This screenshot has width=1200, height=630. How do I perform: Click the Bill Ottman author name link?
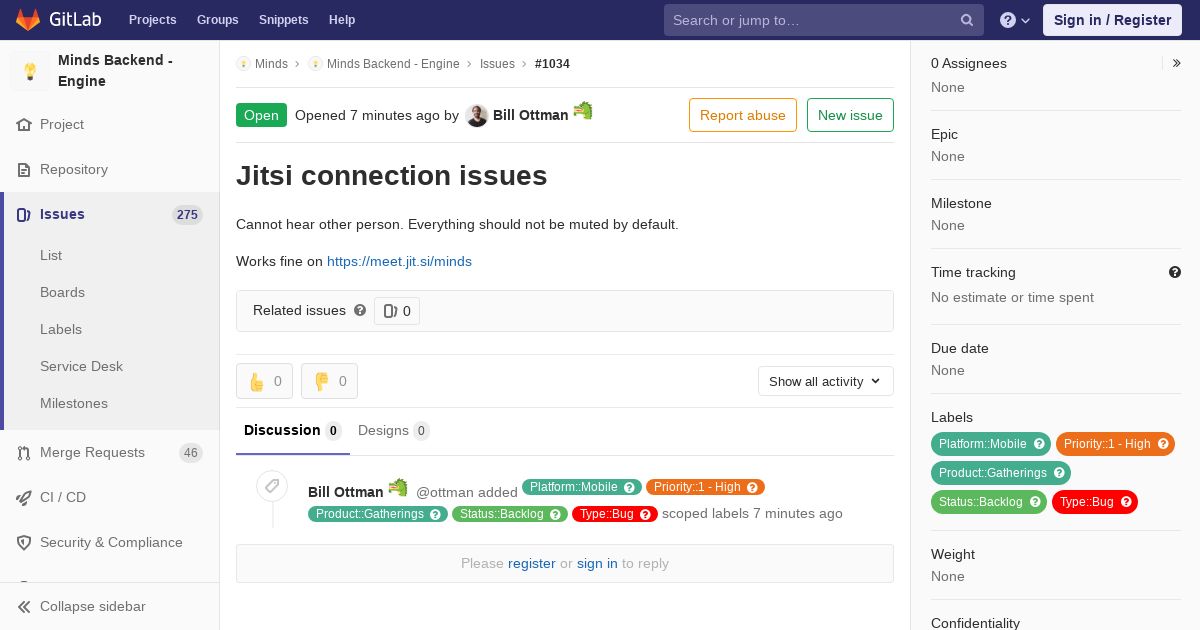click(x=530, y=115)
